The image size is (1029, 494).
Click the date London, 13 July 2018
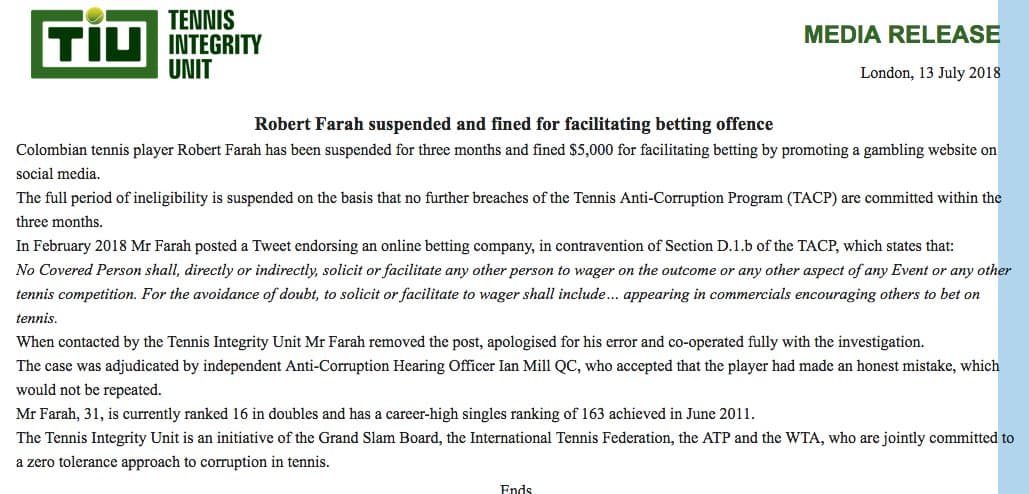[930, 73]
